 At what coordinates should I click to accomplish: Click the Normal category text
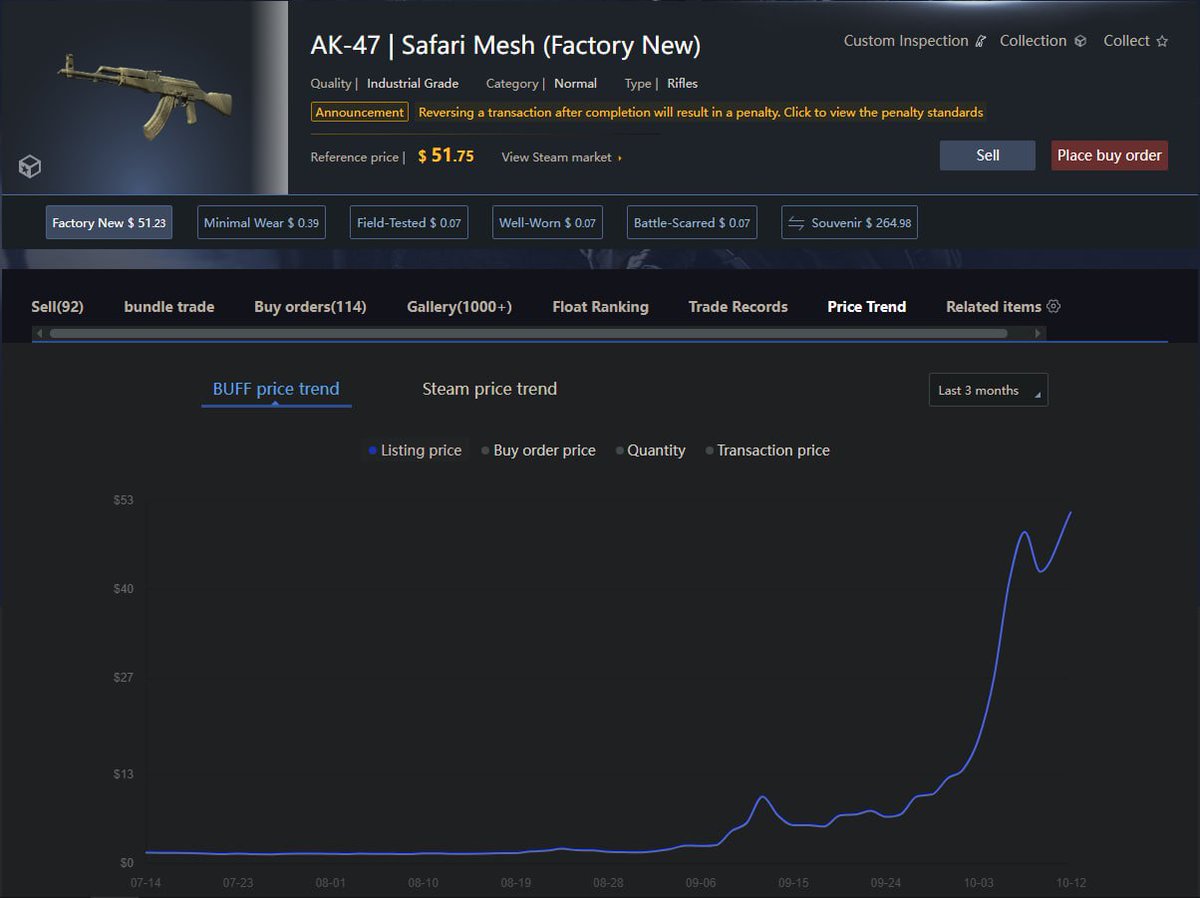(x=576, y=84)
